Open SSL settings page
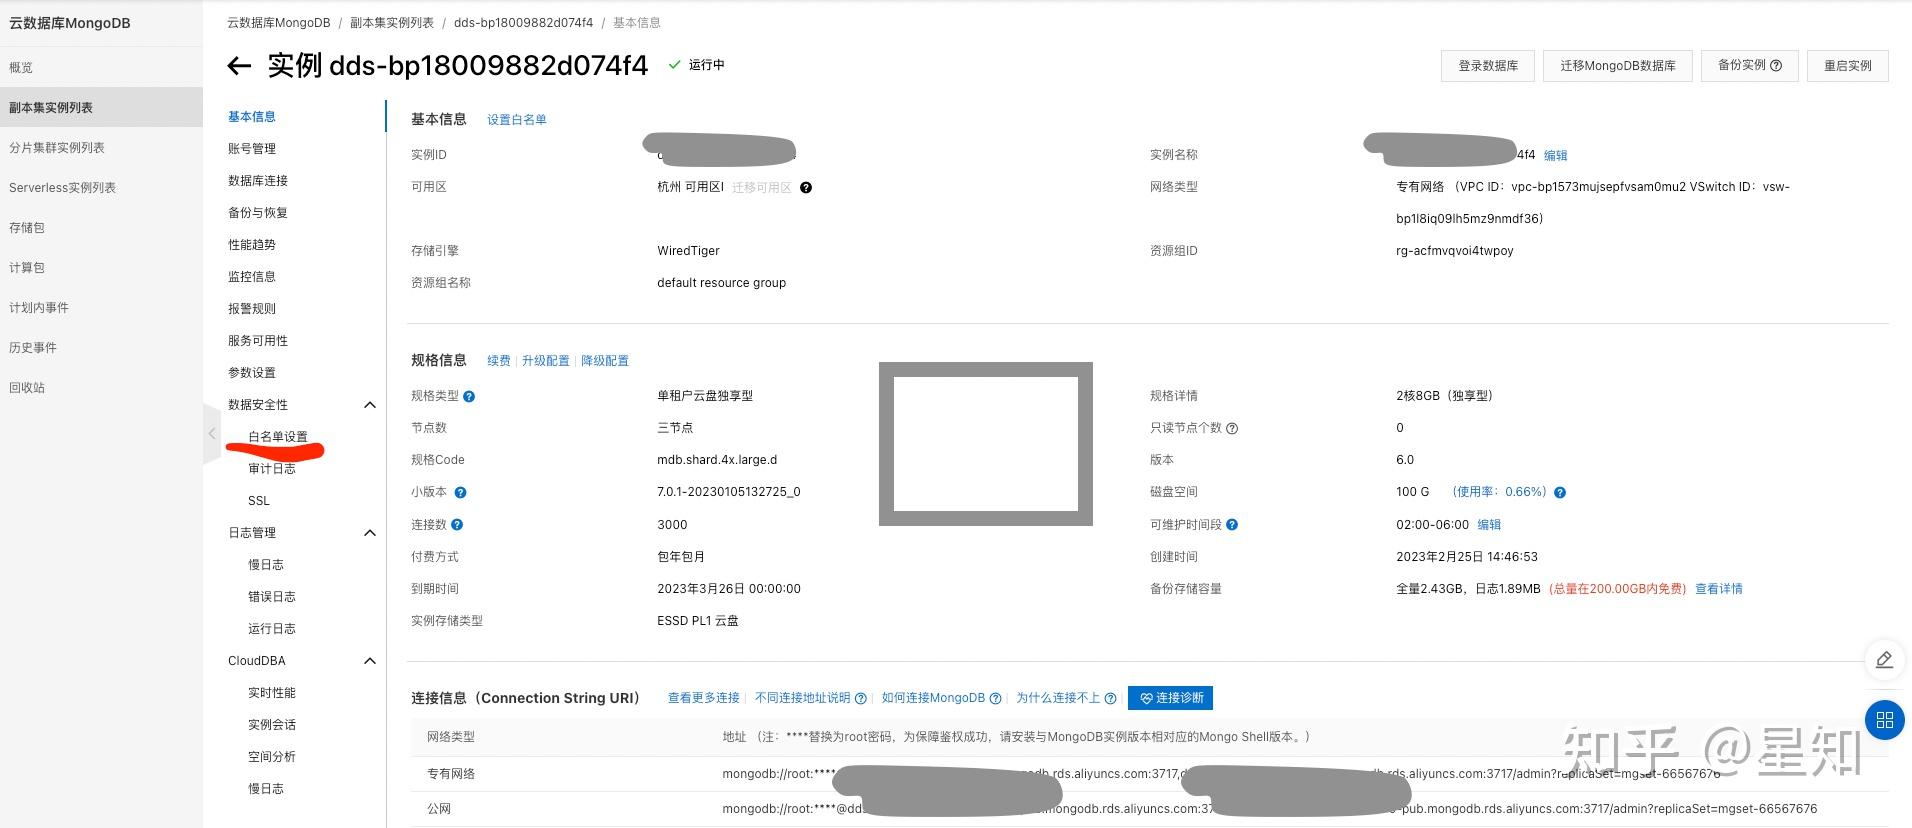 point(259,501)
